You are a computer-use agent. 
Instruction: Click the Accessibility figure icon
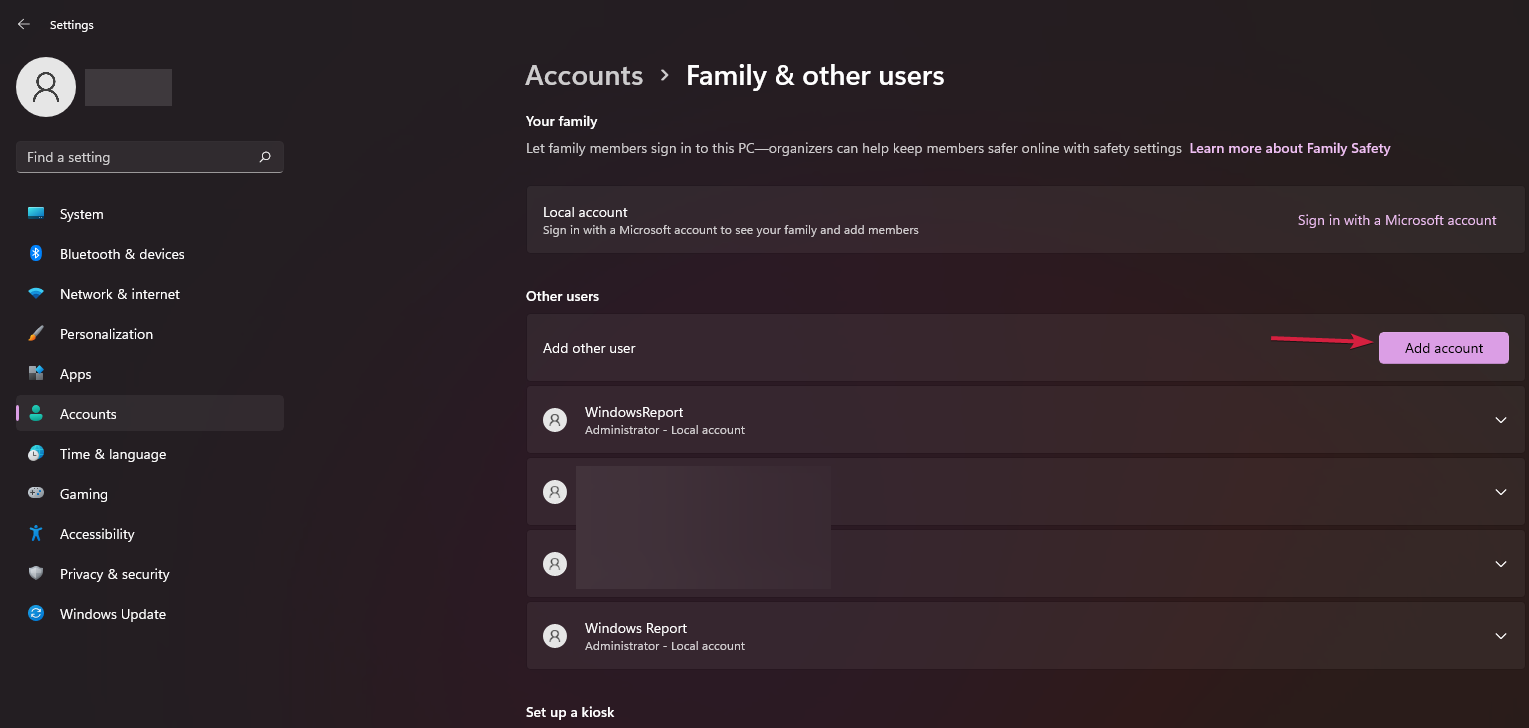(36, 534)
